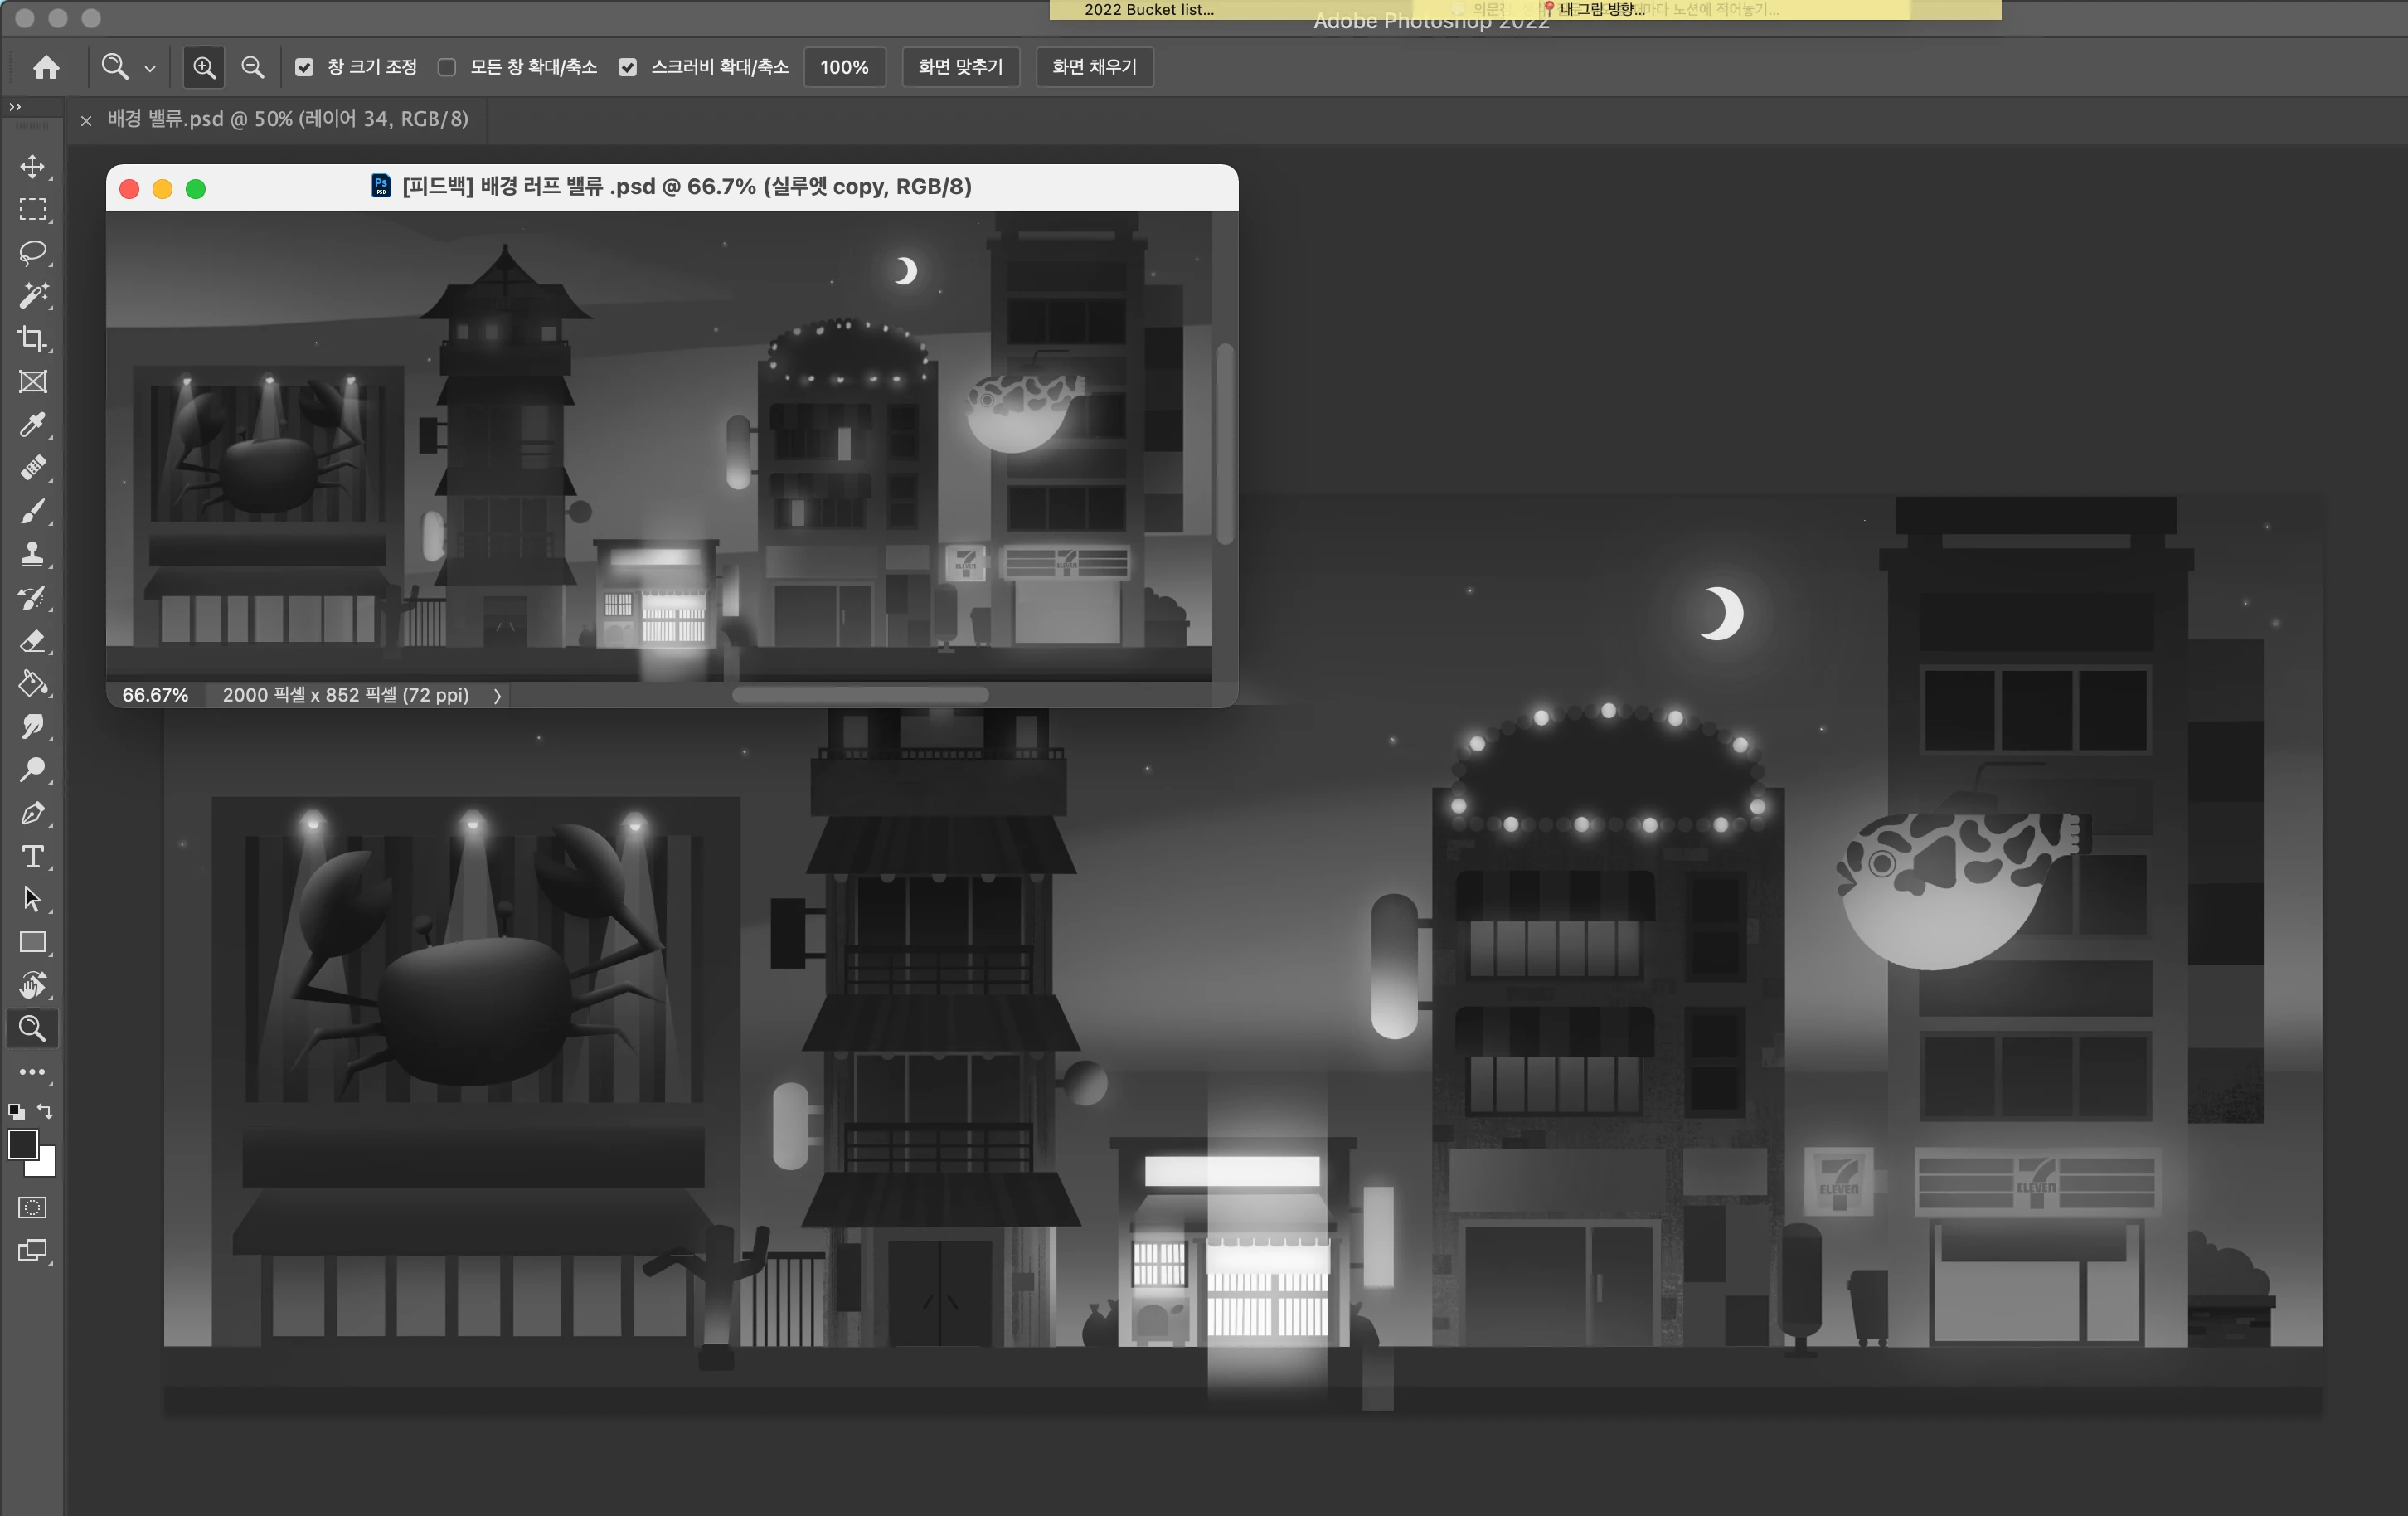Select the Crop tool

click(x=32, y=338)
